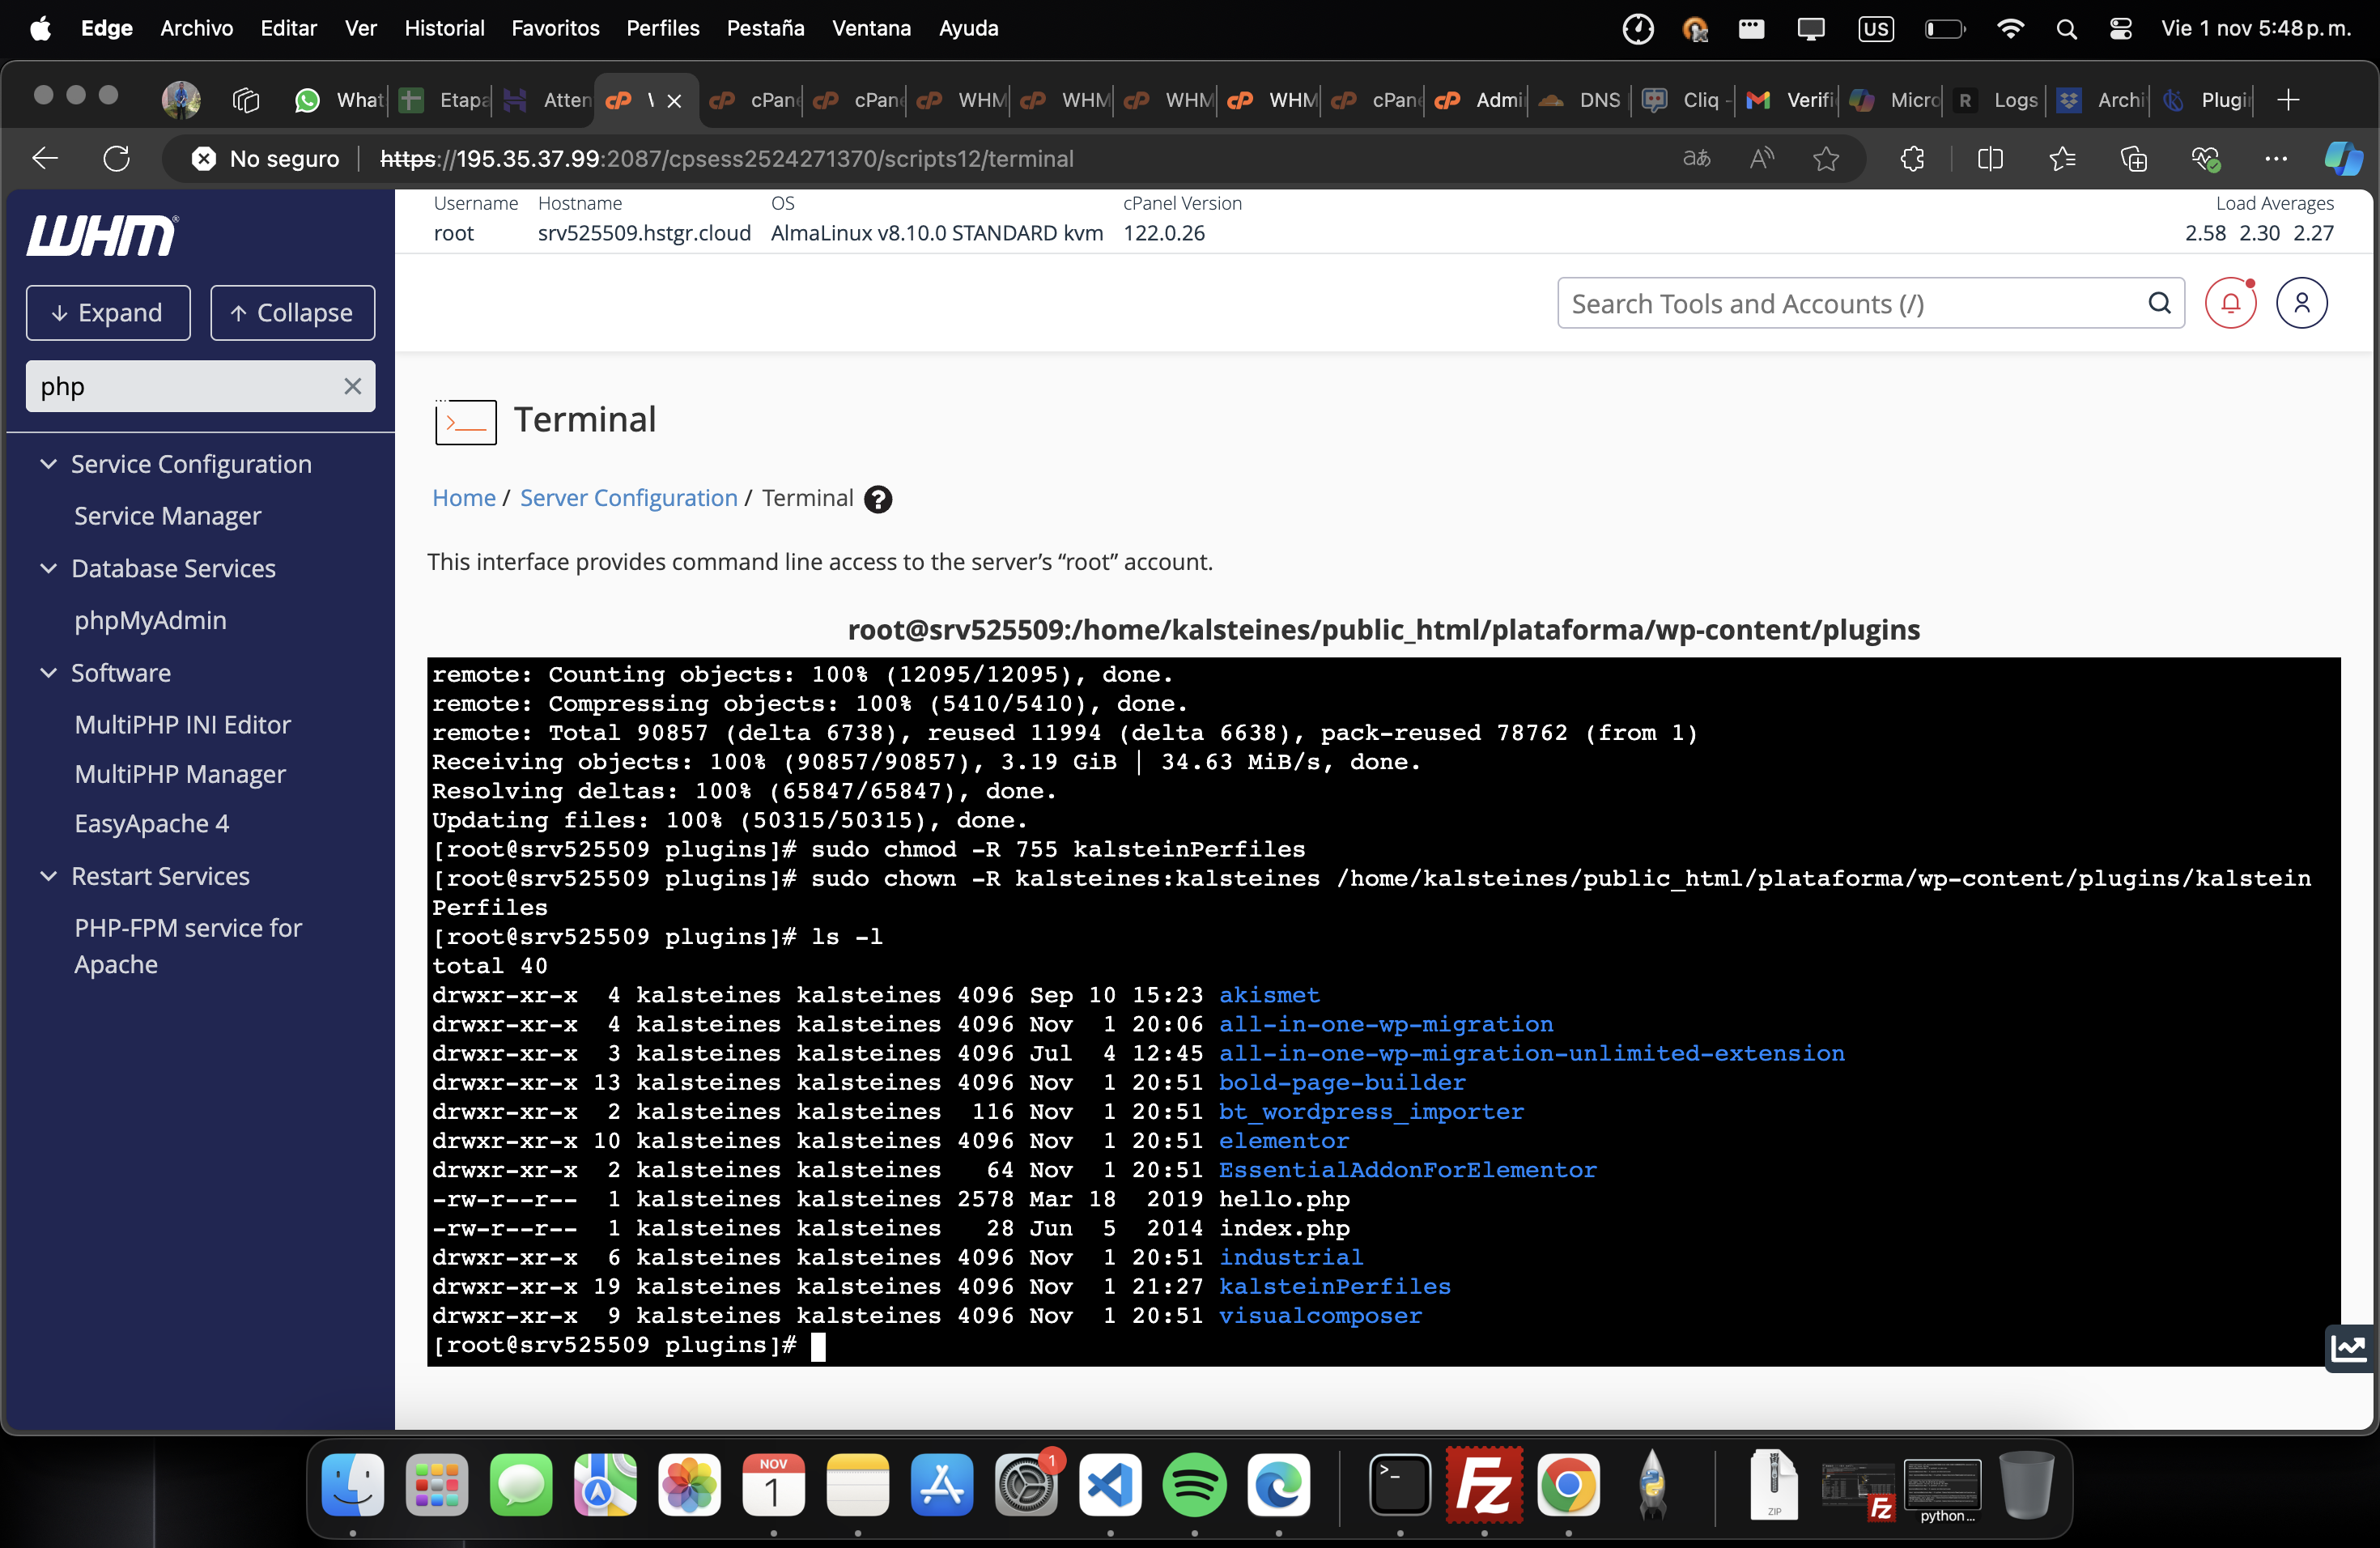This screenshot has height=1548, width=2380.
Task: Open the favorites list icon
Action: tap(2061, 158)
